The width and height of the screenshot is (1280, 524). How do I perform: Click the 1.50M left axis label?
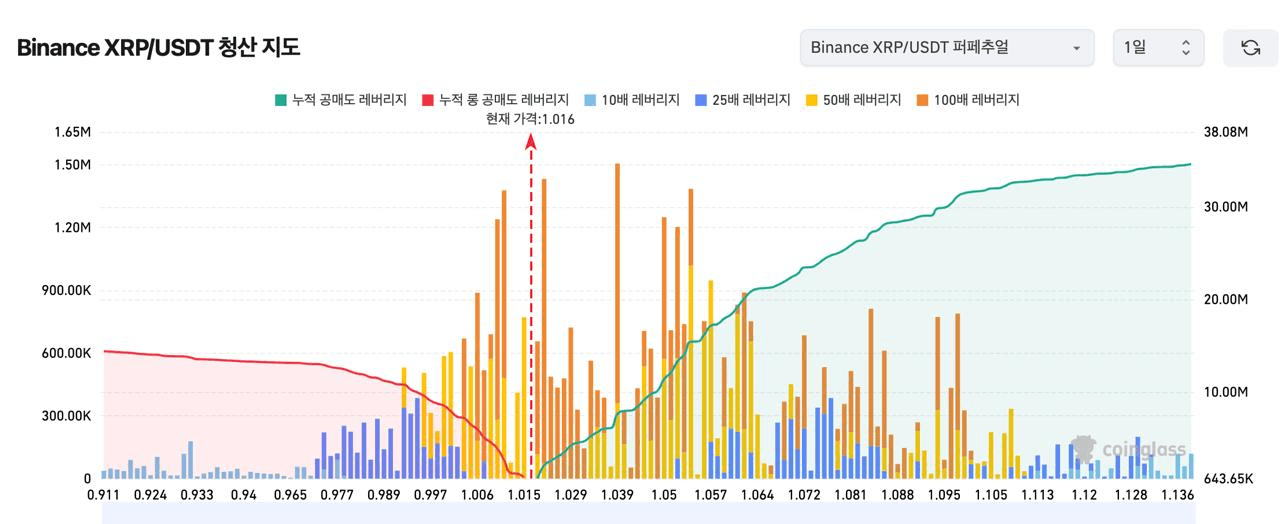click(x=72, y=165)
